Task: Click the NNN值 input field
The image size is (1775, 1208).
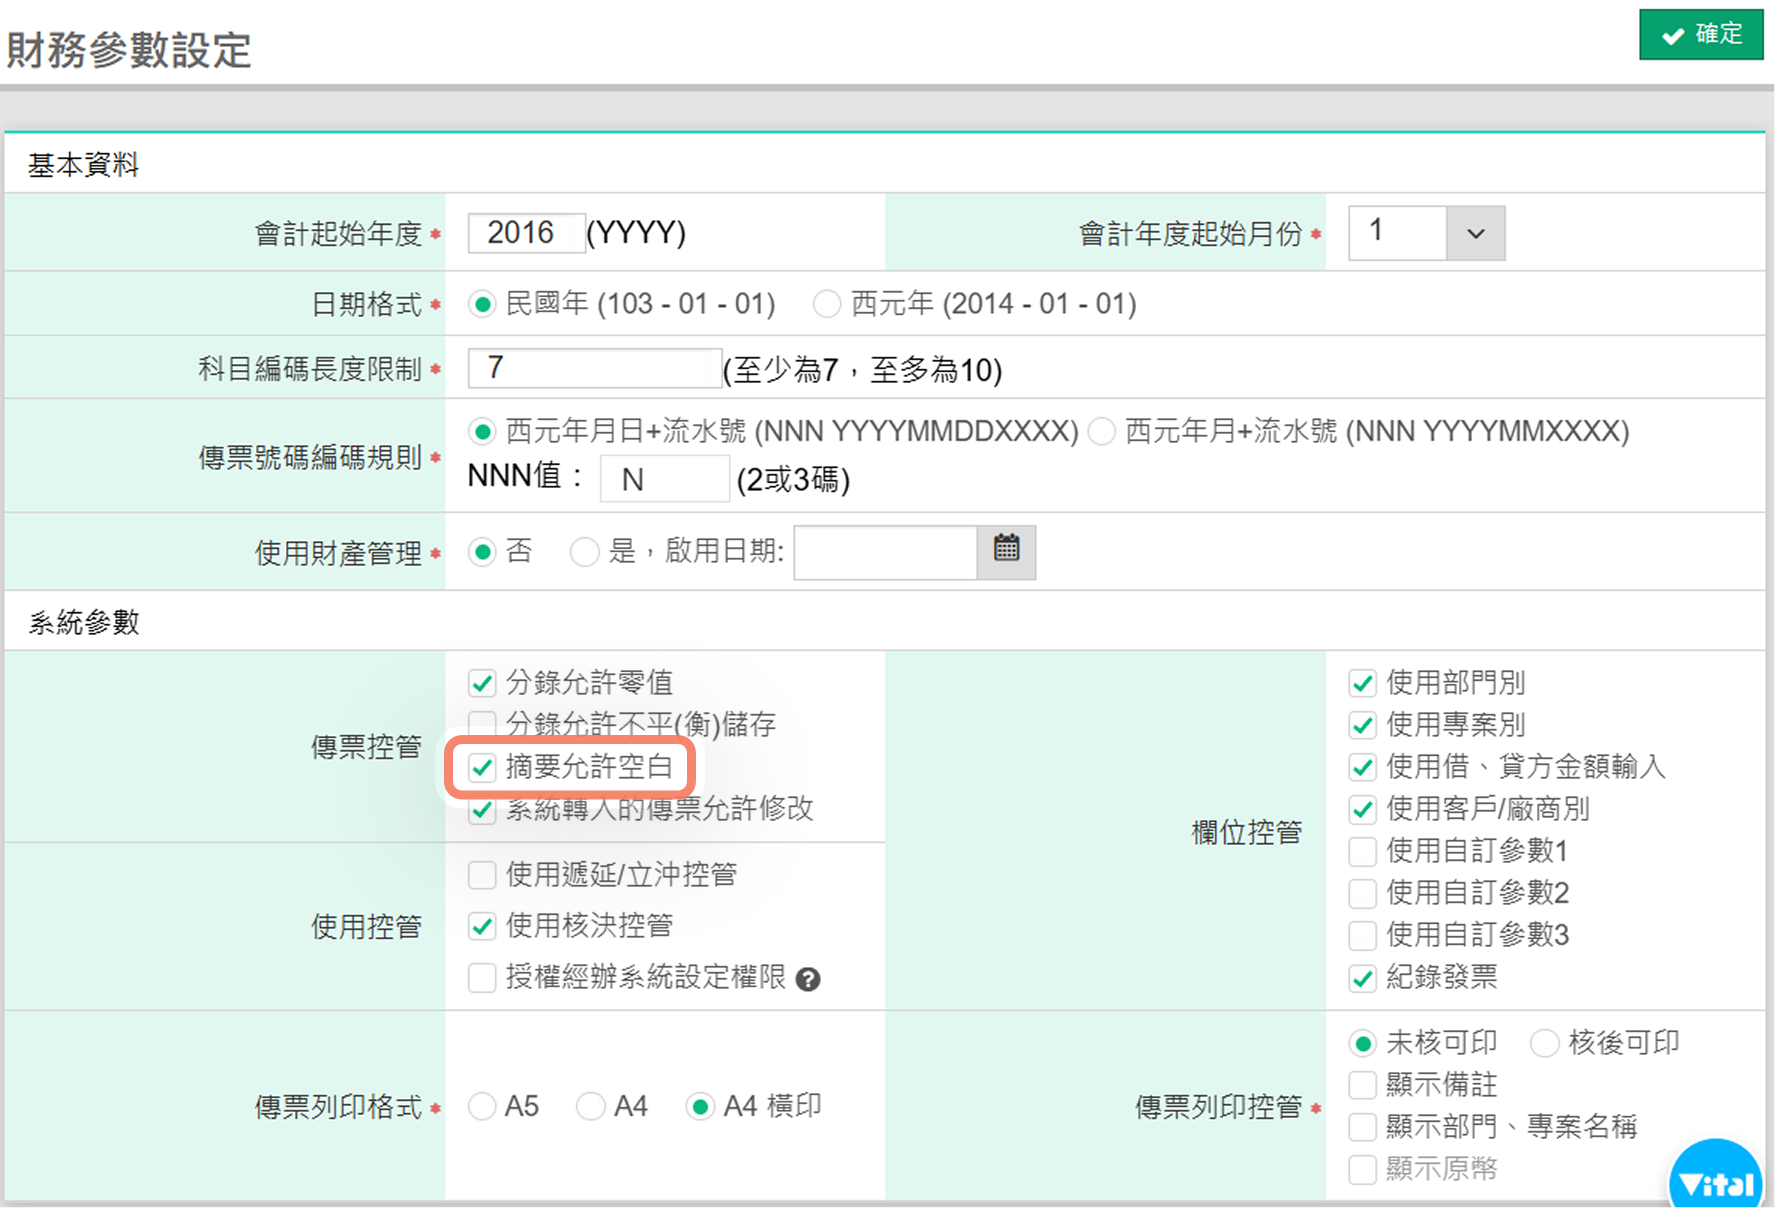Action: (x=664, y=479)
